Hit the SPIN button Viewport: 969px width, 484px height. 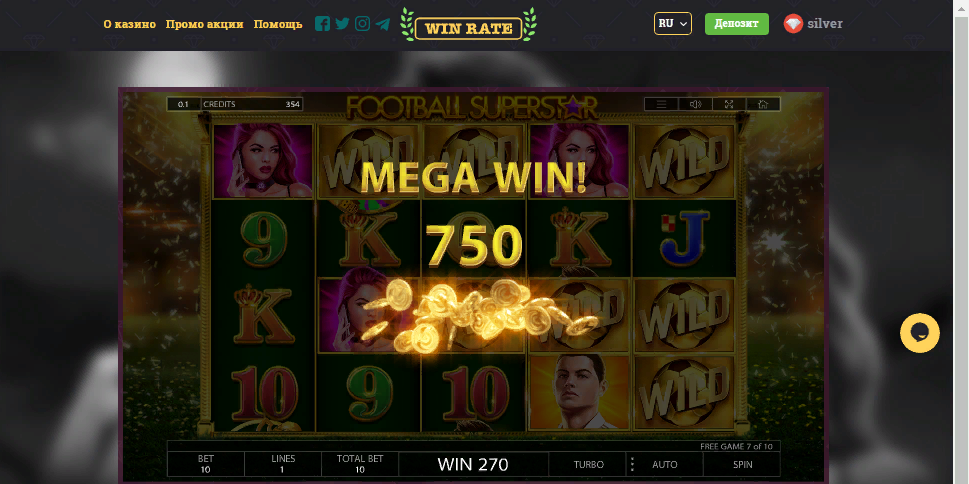point(742,464)
